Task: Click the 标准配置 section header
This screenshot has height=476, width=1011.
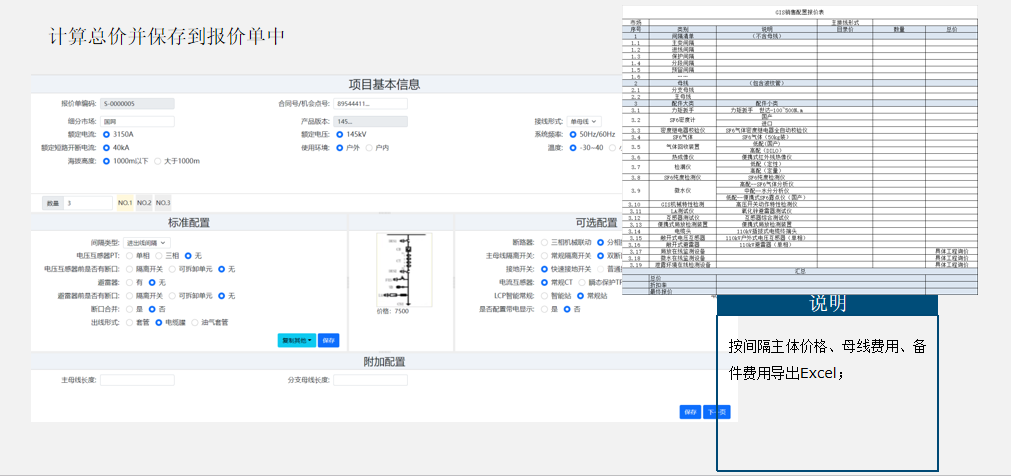Action: click(189, 223)
